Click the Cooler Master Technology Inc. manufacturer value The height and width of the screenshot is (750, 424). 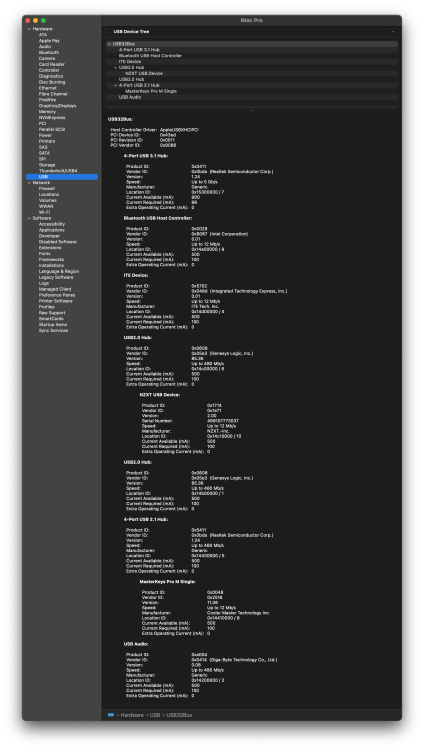(239, 613)
